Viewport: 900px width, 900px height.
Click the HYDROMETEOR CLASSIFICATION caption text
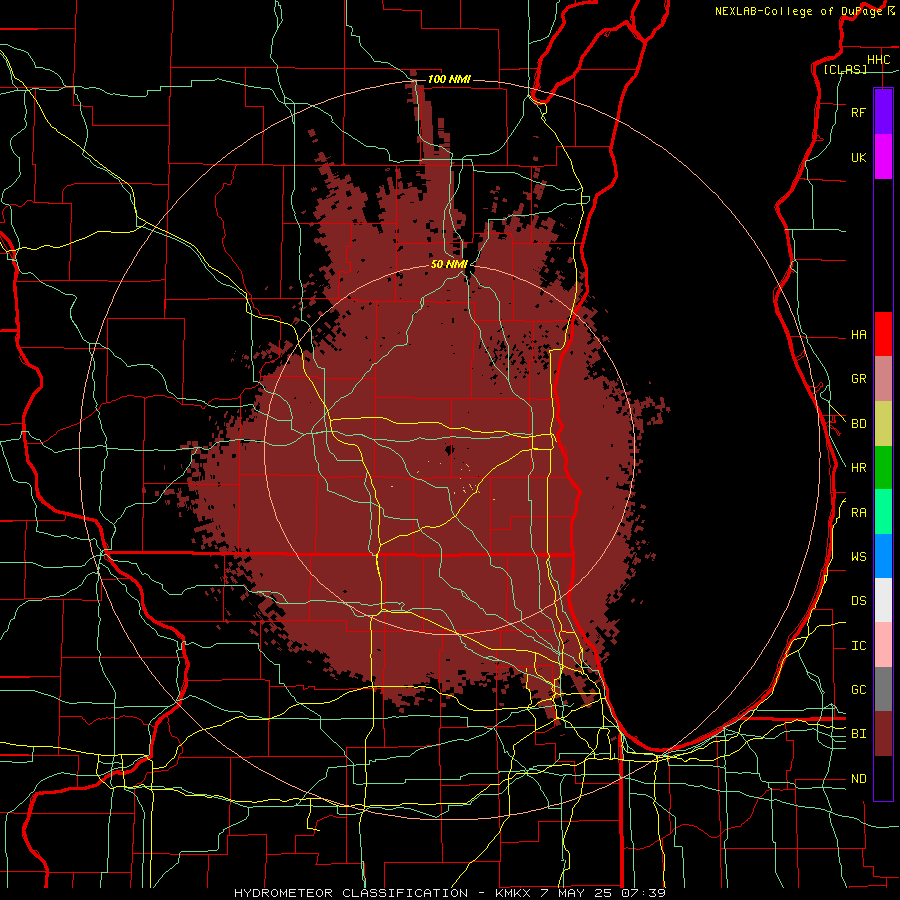pos(351,893)
